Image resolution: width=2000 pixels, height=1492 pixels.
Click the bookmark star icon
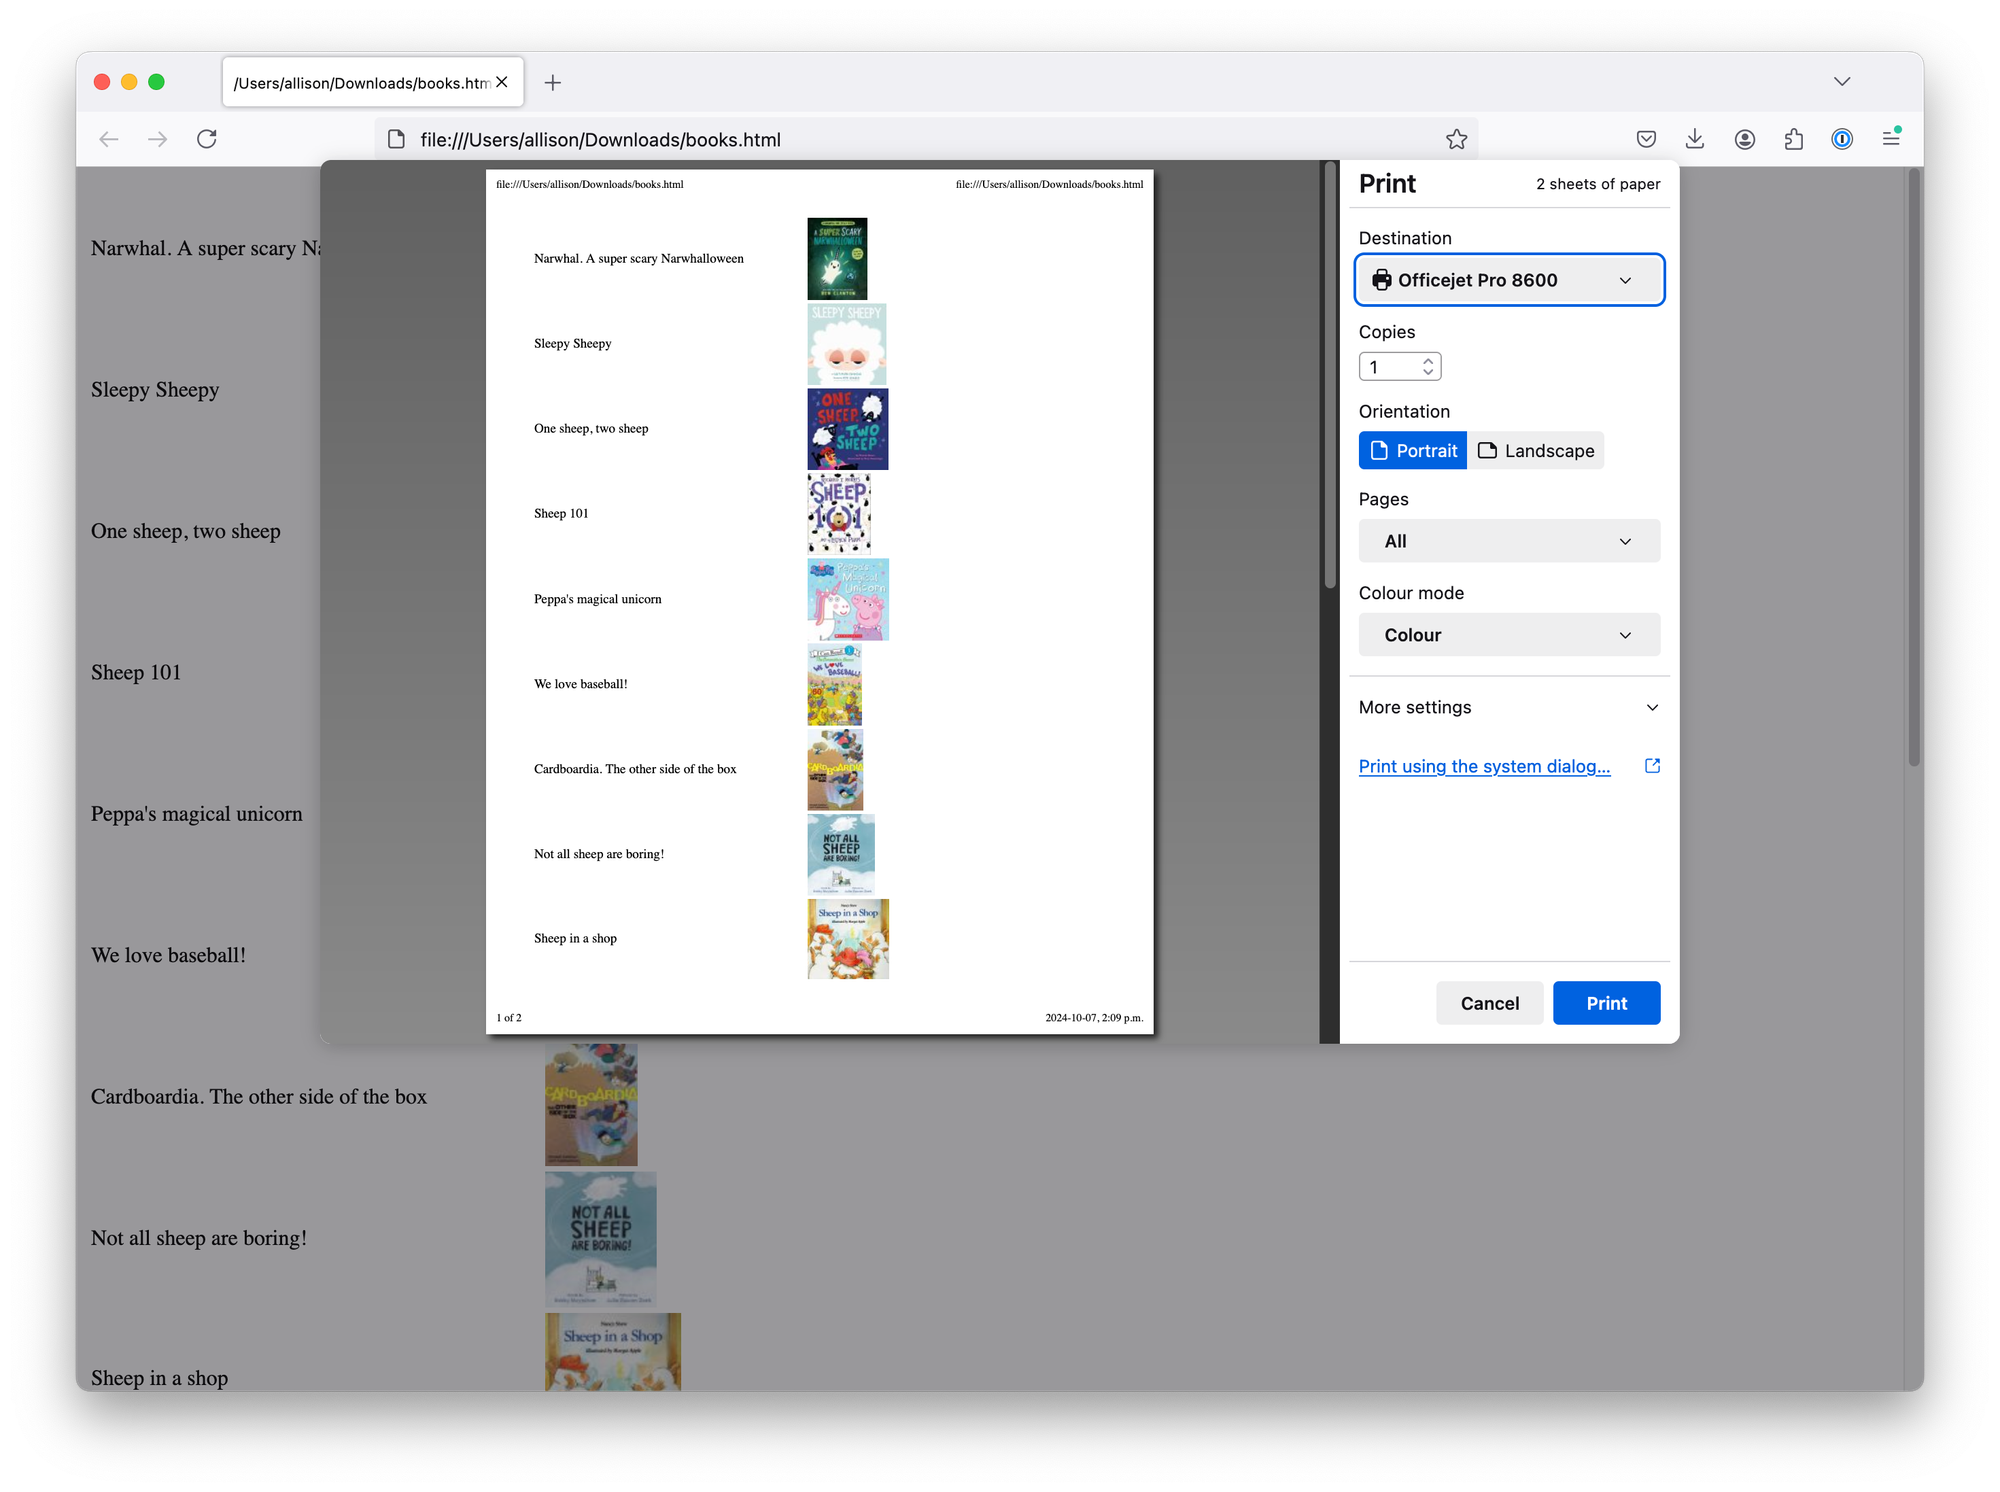[x=1456, y=140]
